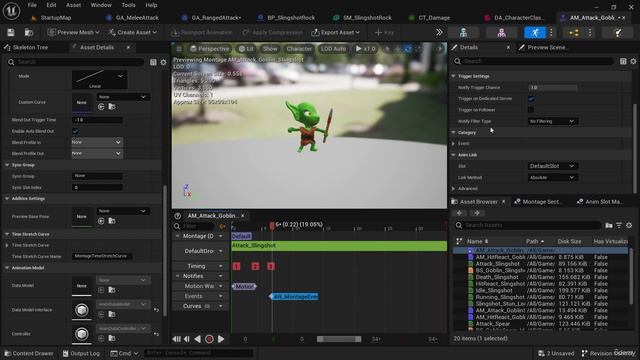Collapse the Trigger Settings section
This screenshot has width=640, height=360.
click(x=453, y=76)
